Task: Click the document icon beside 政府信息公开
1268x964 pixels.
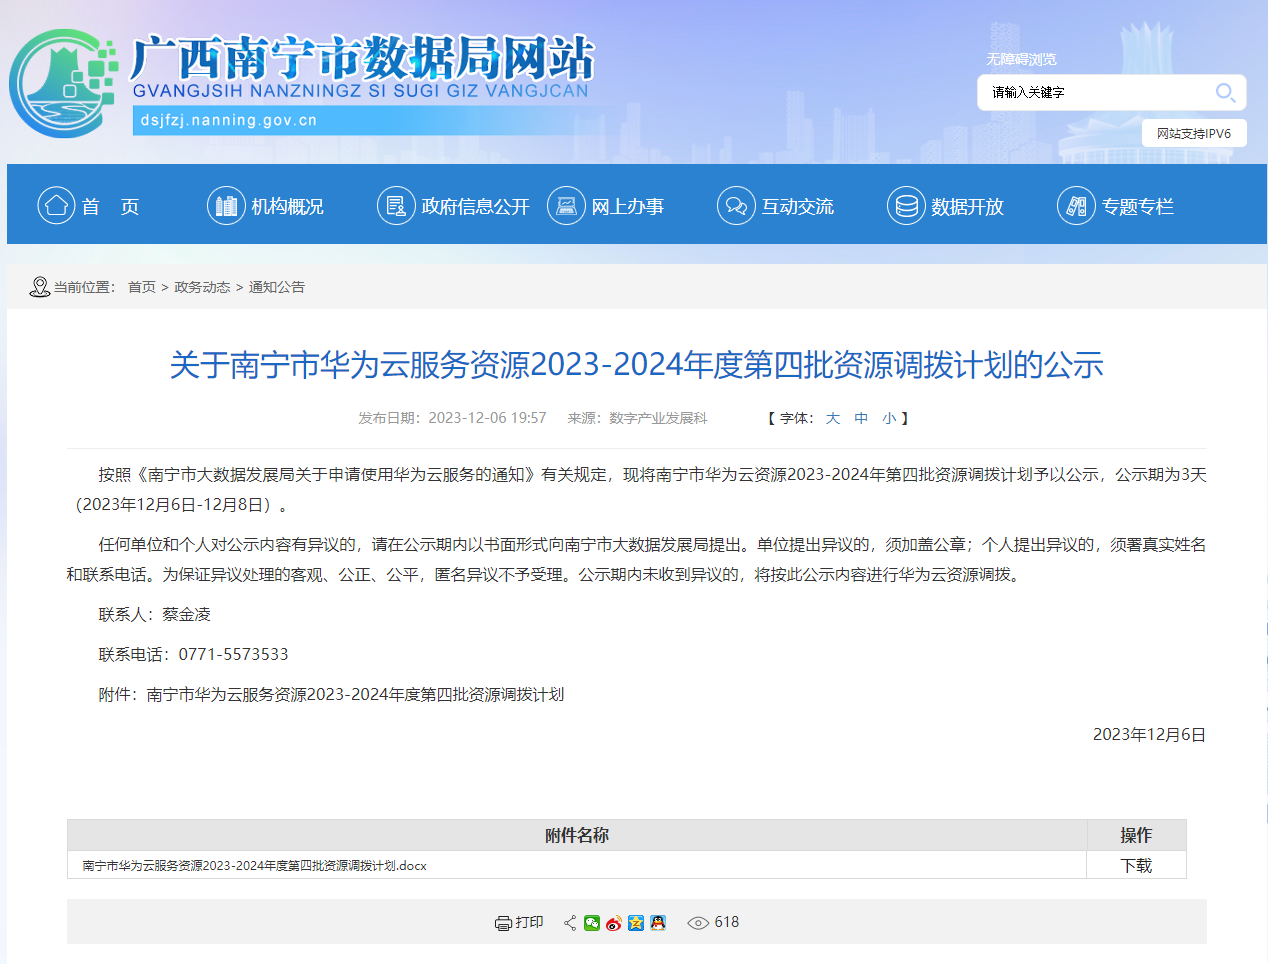Action: coord(396,206)
